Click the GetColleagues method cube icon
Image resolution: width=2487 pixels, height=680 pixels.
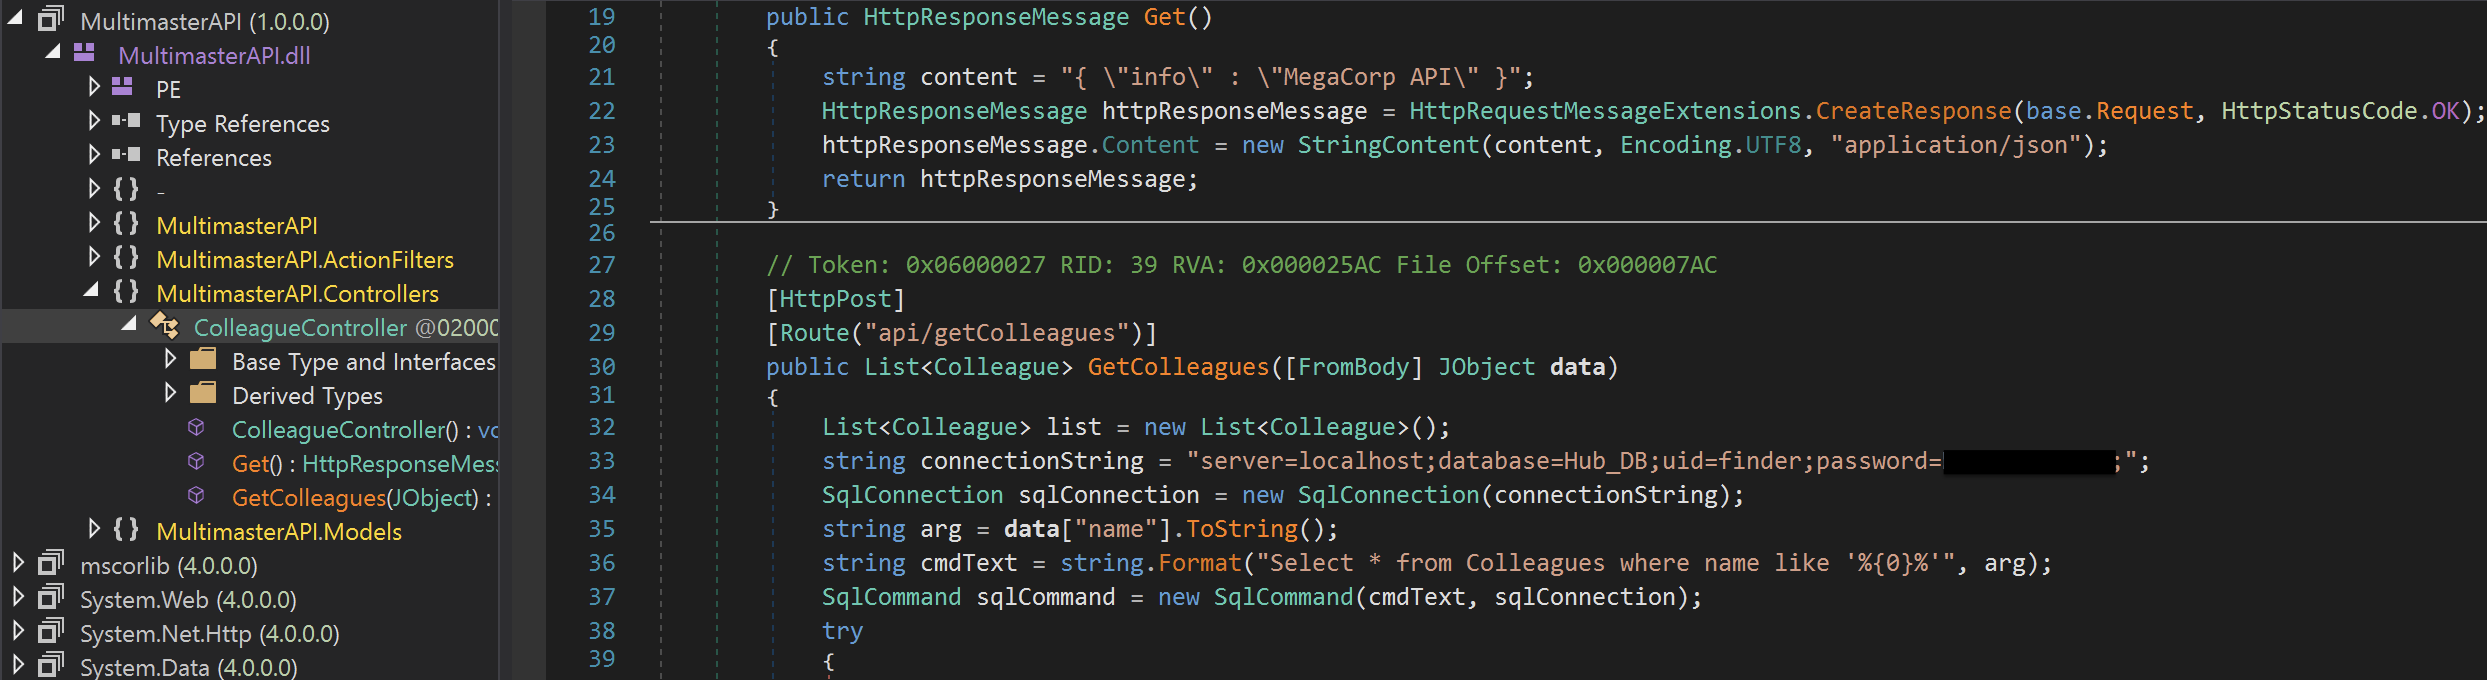click(196, 496)
